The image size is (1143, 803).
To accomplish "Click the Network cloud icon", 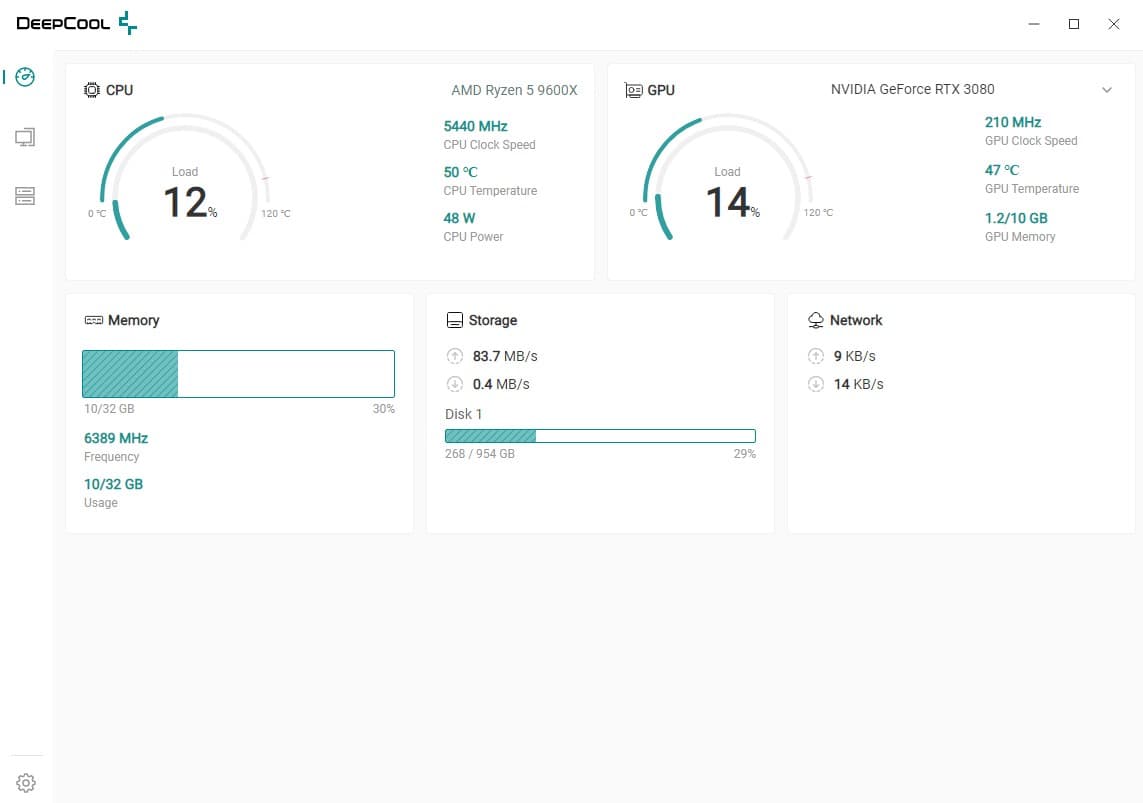I will 815,321.
